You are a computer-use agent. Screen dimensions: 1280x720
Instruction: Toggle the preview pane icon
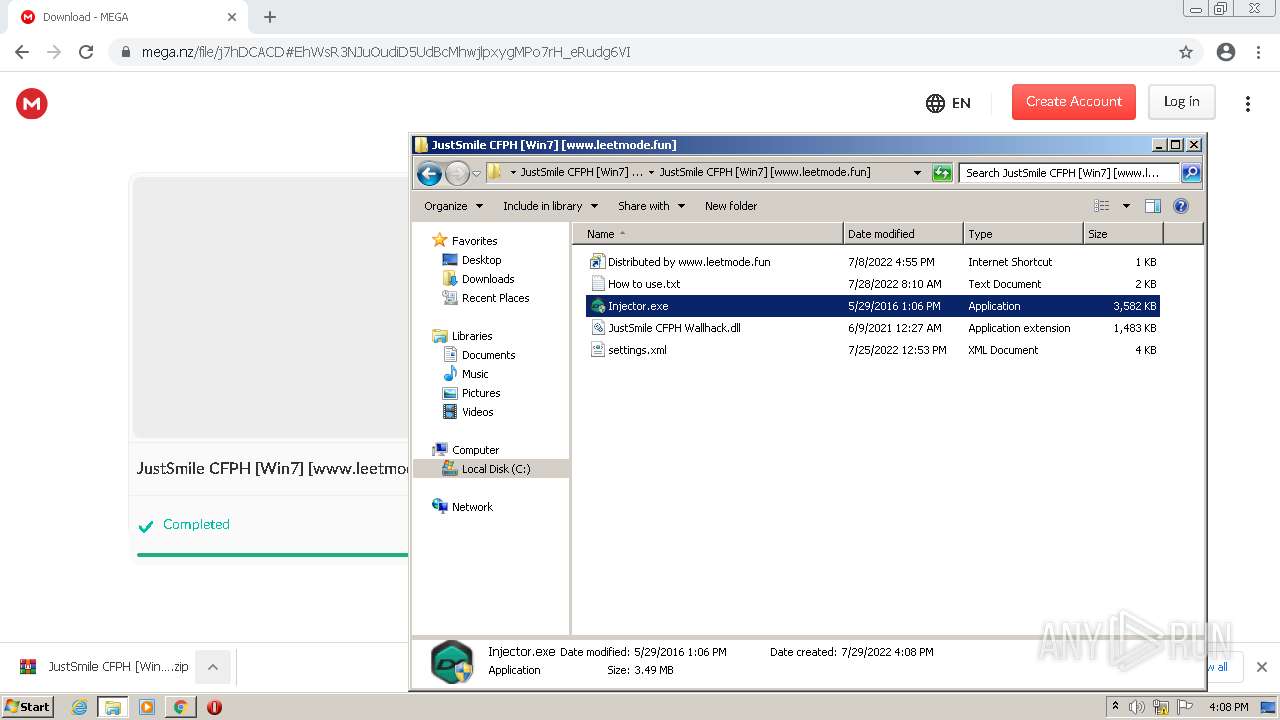coord(1152,206)
